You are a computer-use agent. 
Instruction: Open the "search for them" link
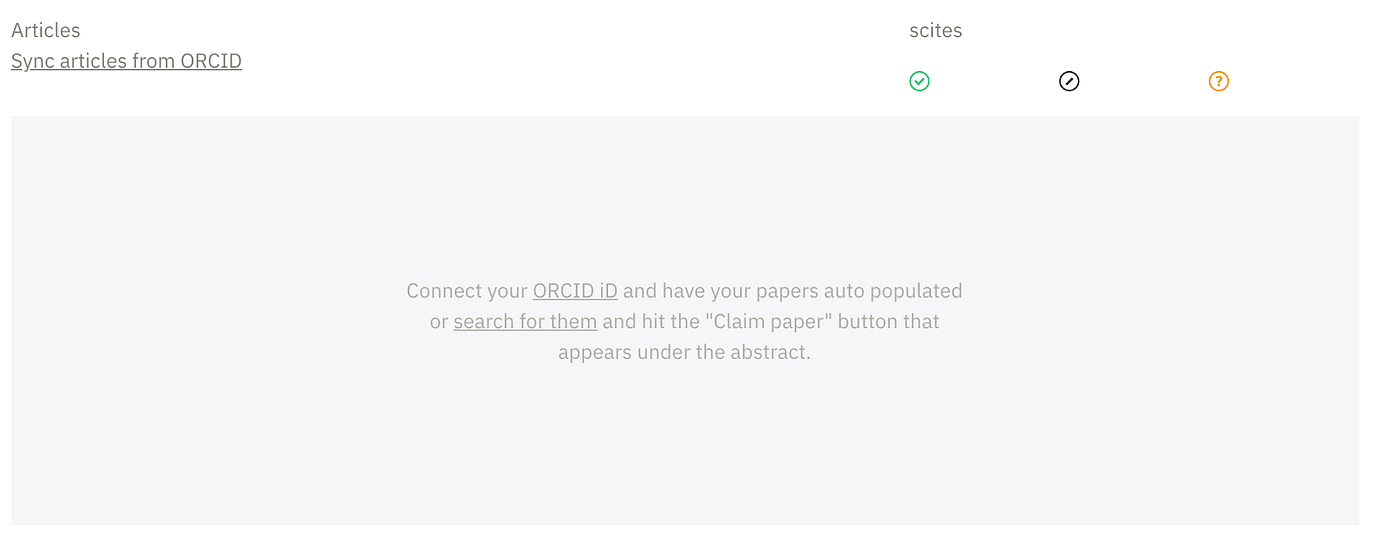[x=525, y=322]
